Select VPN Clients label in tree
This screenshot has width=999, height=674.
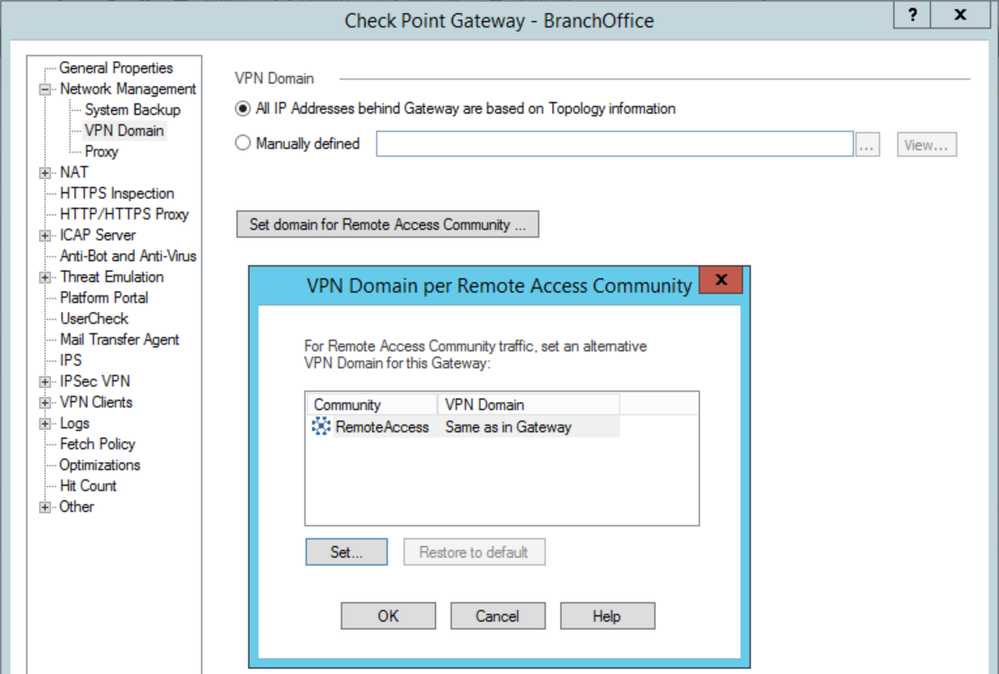point(96,403)
